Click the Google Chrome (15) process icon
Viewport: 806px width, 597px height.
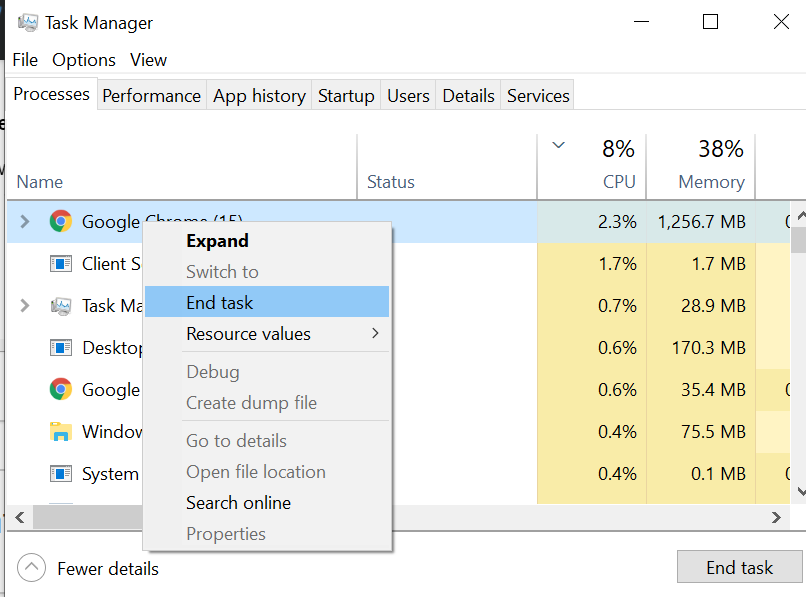tap(61, 222)
